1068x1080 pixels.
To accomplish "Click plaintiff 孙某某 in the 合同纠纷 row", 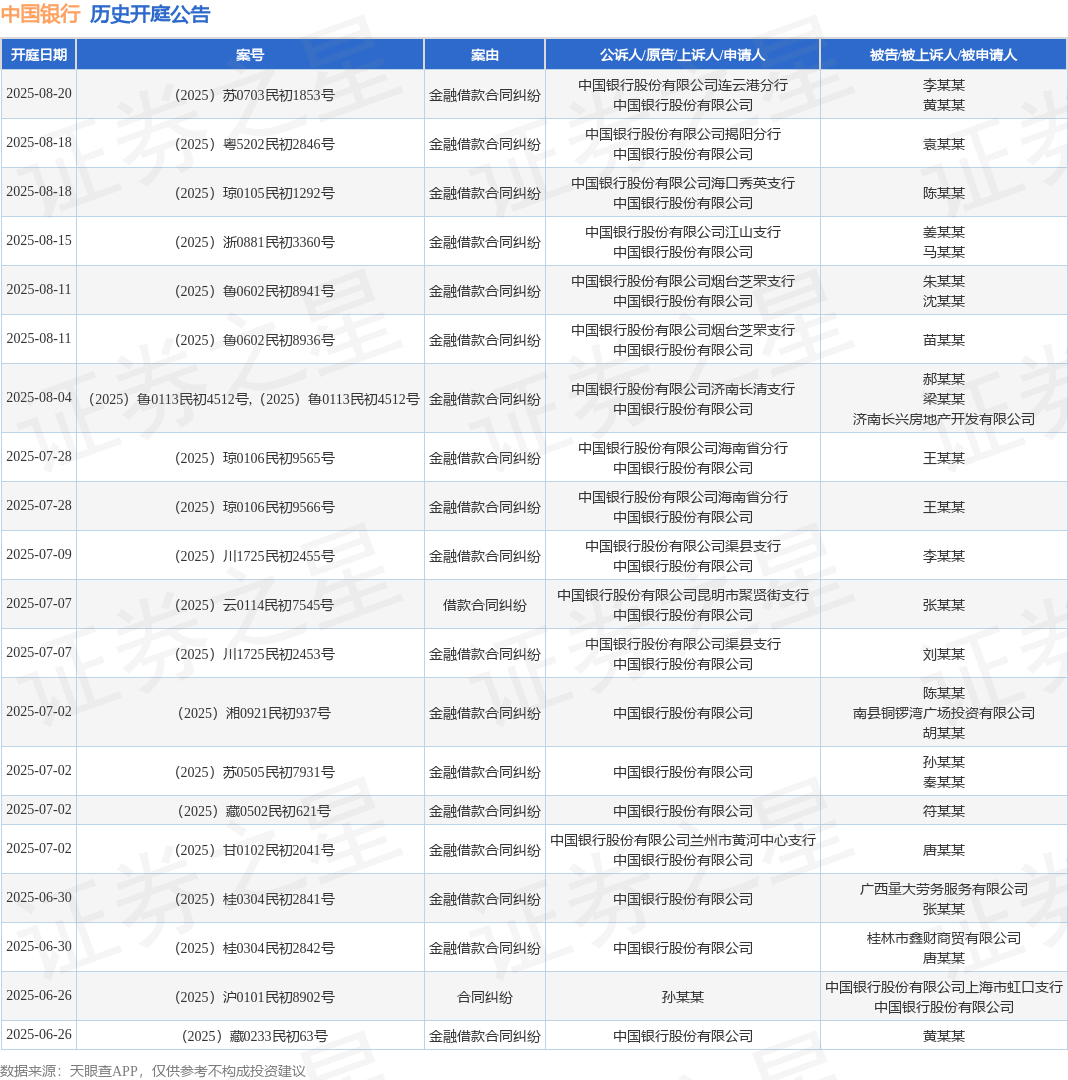I will pyautogui.click(x=682, y=997).
